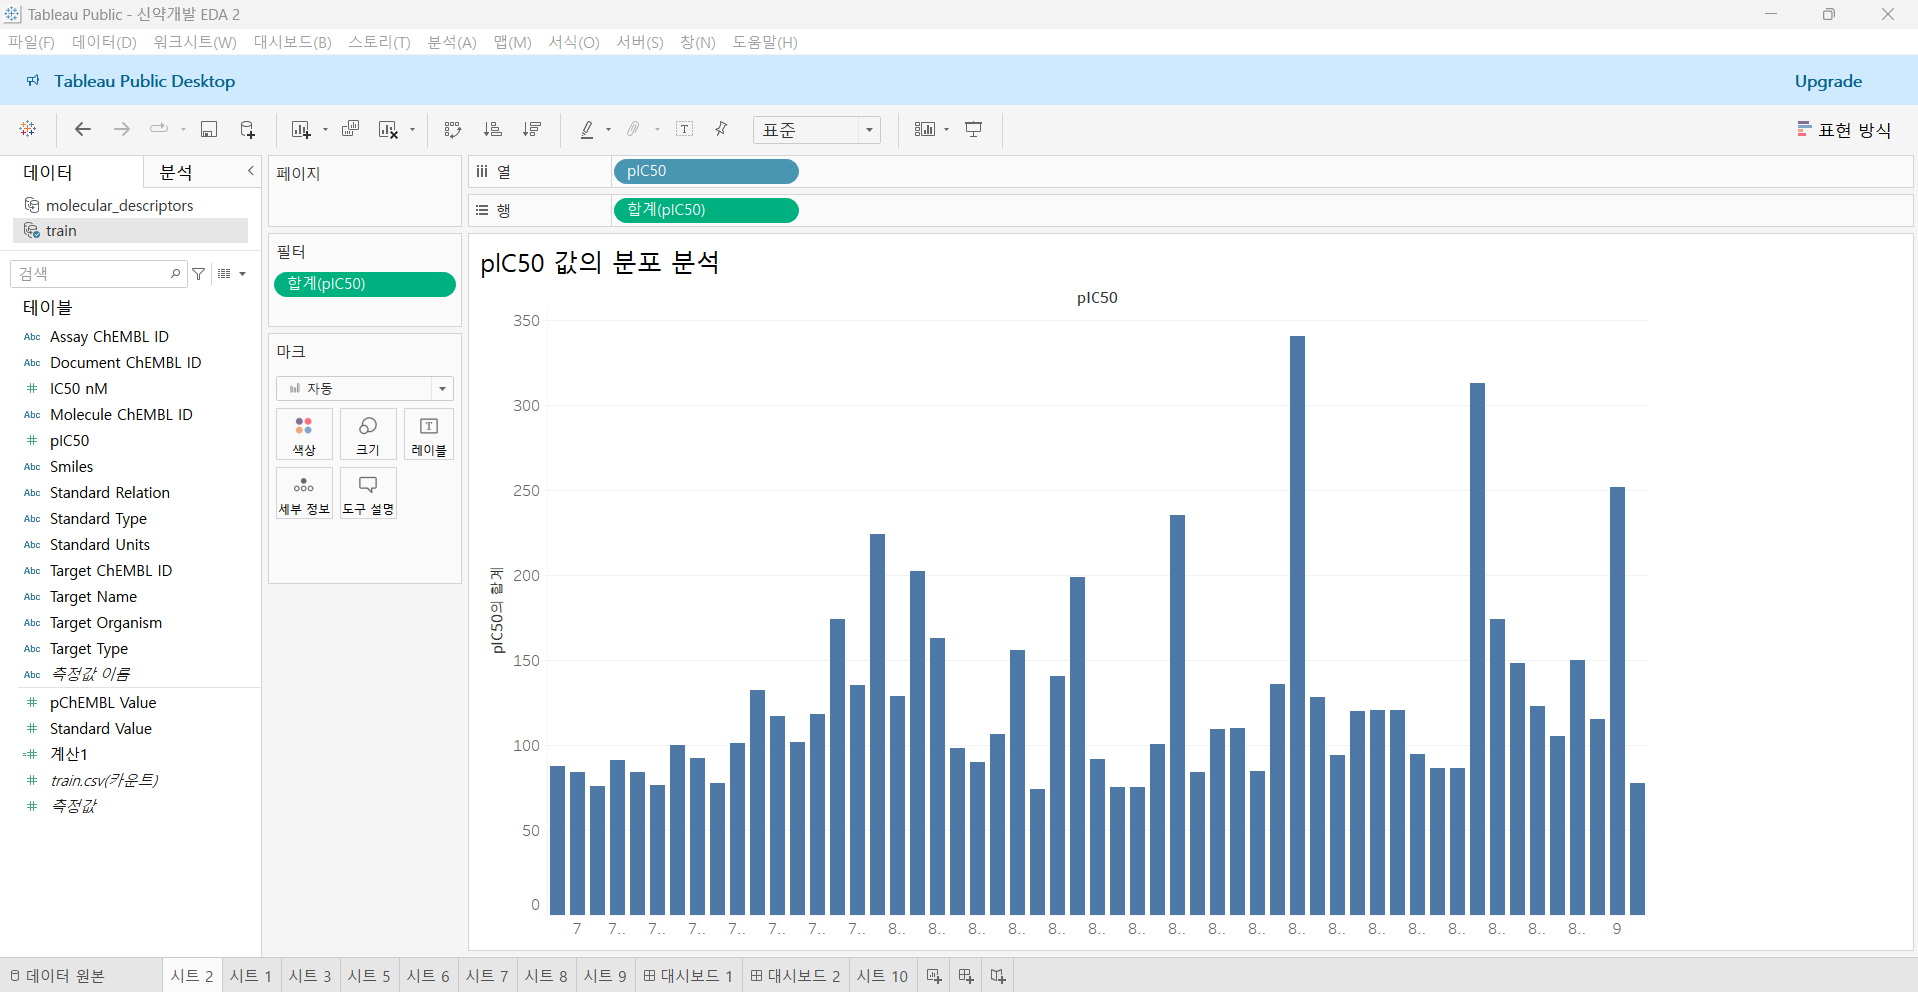1918x992 pixels.
Task: Open the Detail (세부 정보) marks card
Action: (304, 493)
